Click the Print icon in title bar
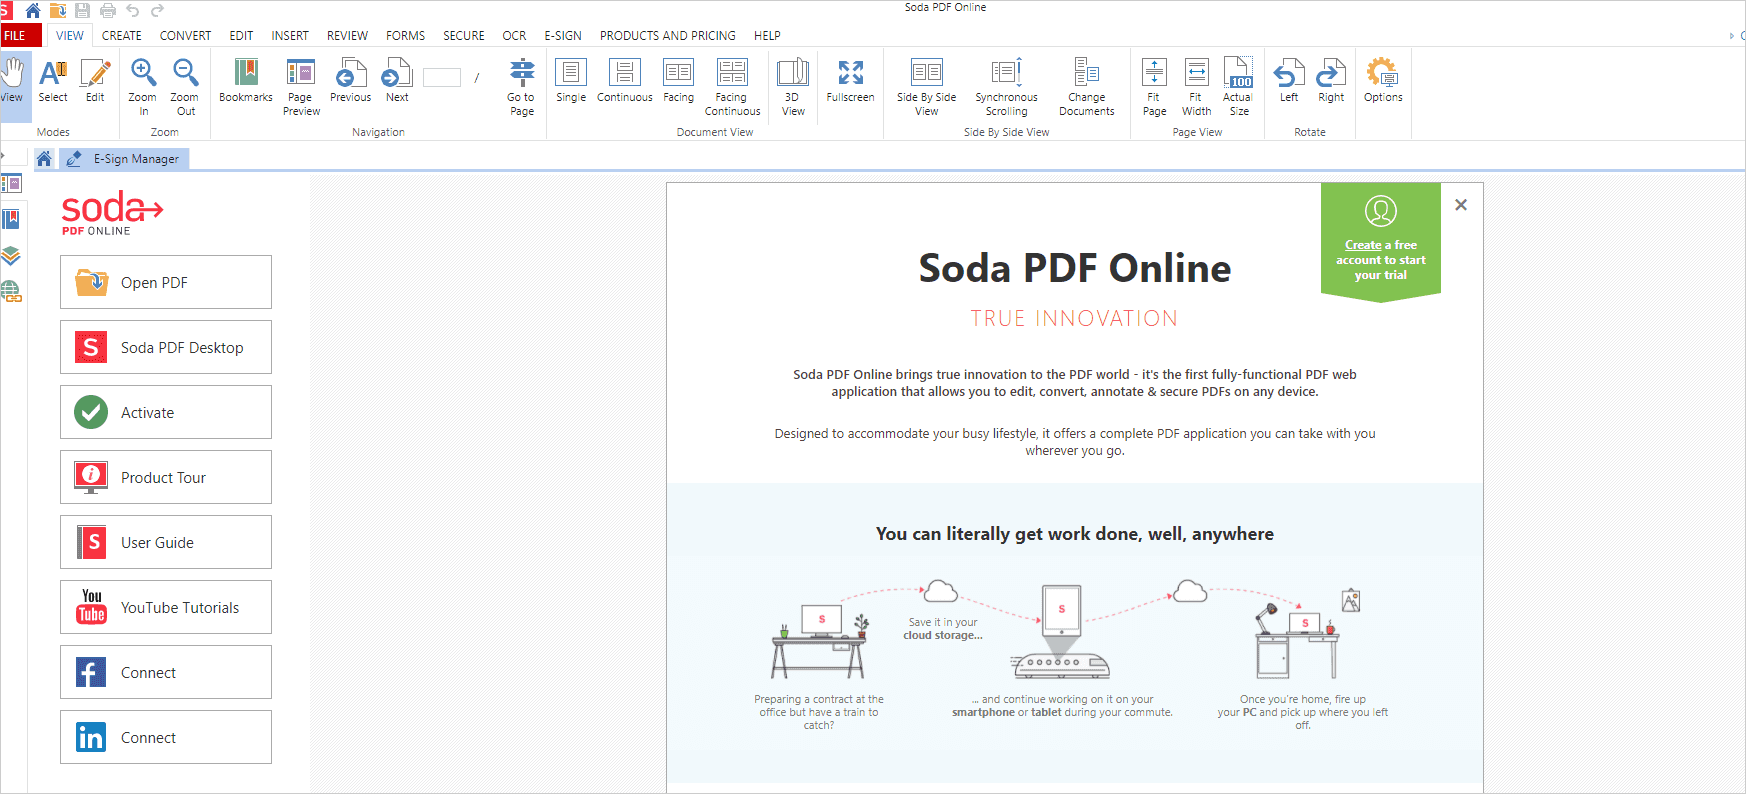This screenshot has height=794, width=1746. click(108, 10)
